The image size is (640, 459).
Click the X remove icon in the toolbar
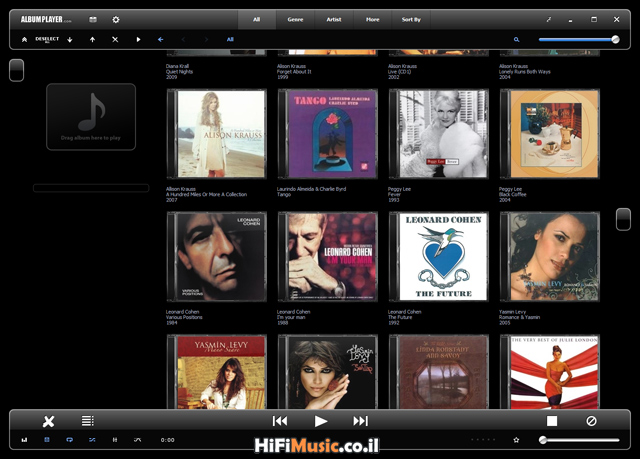click(x=115, y=40)
